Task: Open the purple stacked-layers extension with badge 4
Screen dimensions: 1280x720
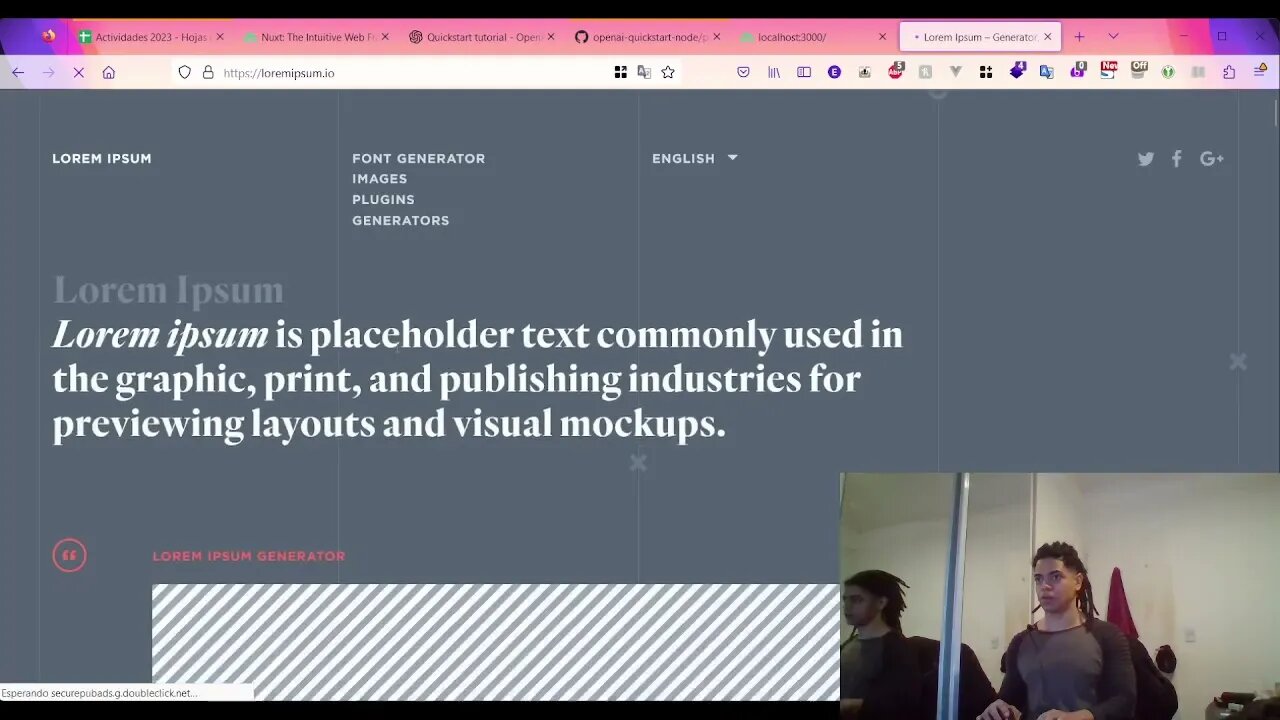Action: [x=1017, y=70]
